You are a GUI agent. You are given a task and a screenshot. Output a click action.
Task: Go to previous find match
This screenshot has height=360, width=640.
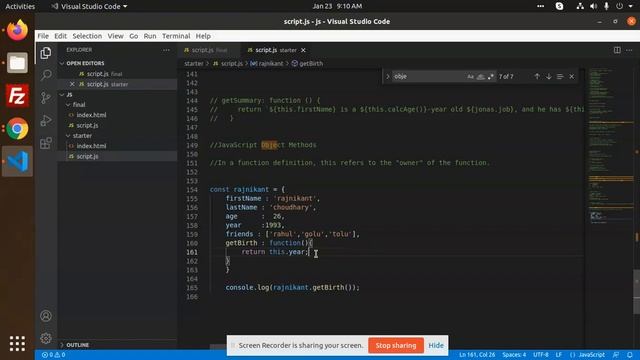tap(537, 76)
